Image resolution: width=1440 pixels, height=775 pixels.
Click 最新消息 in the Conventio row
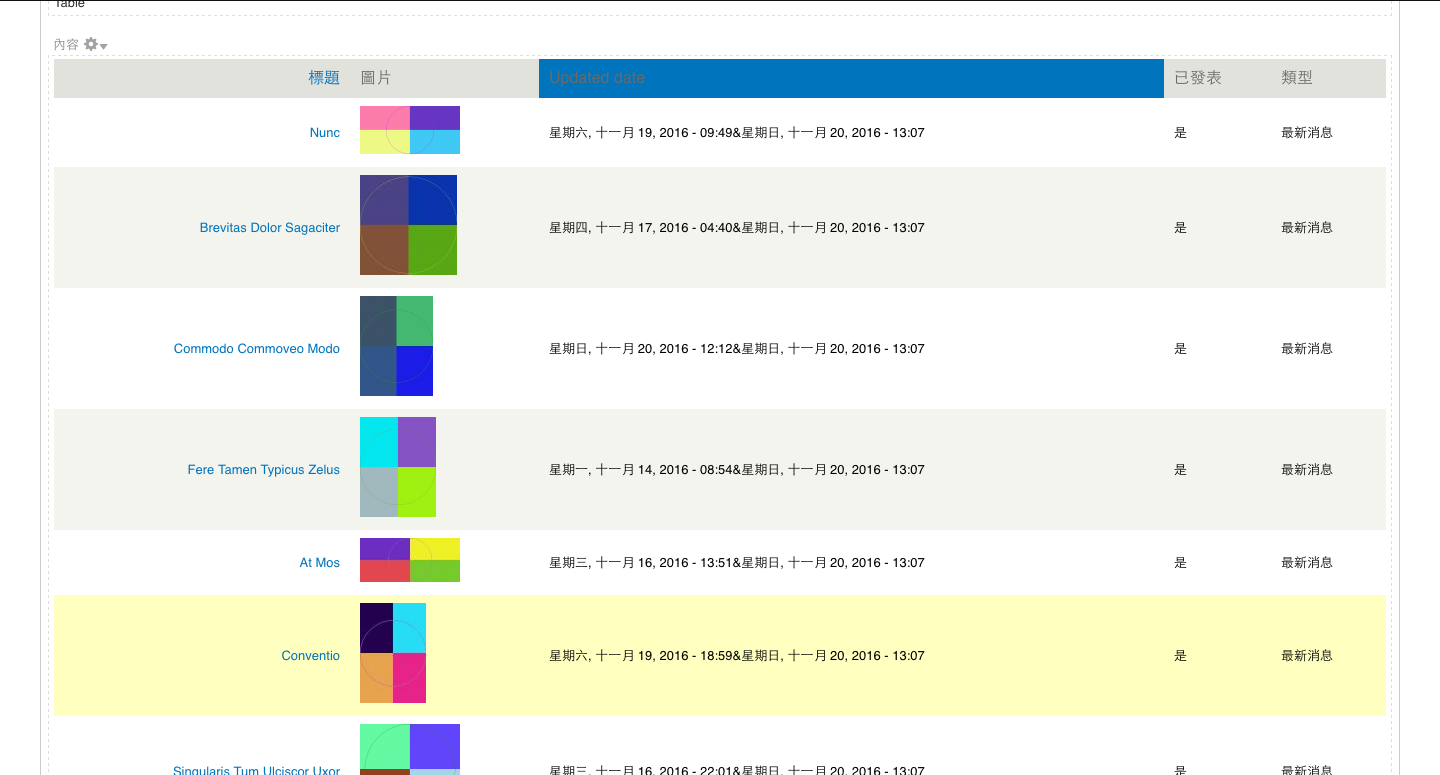coord(1307,656)
